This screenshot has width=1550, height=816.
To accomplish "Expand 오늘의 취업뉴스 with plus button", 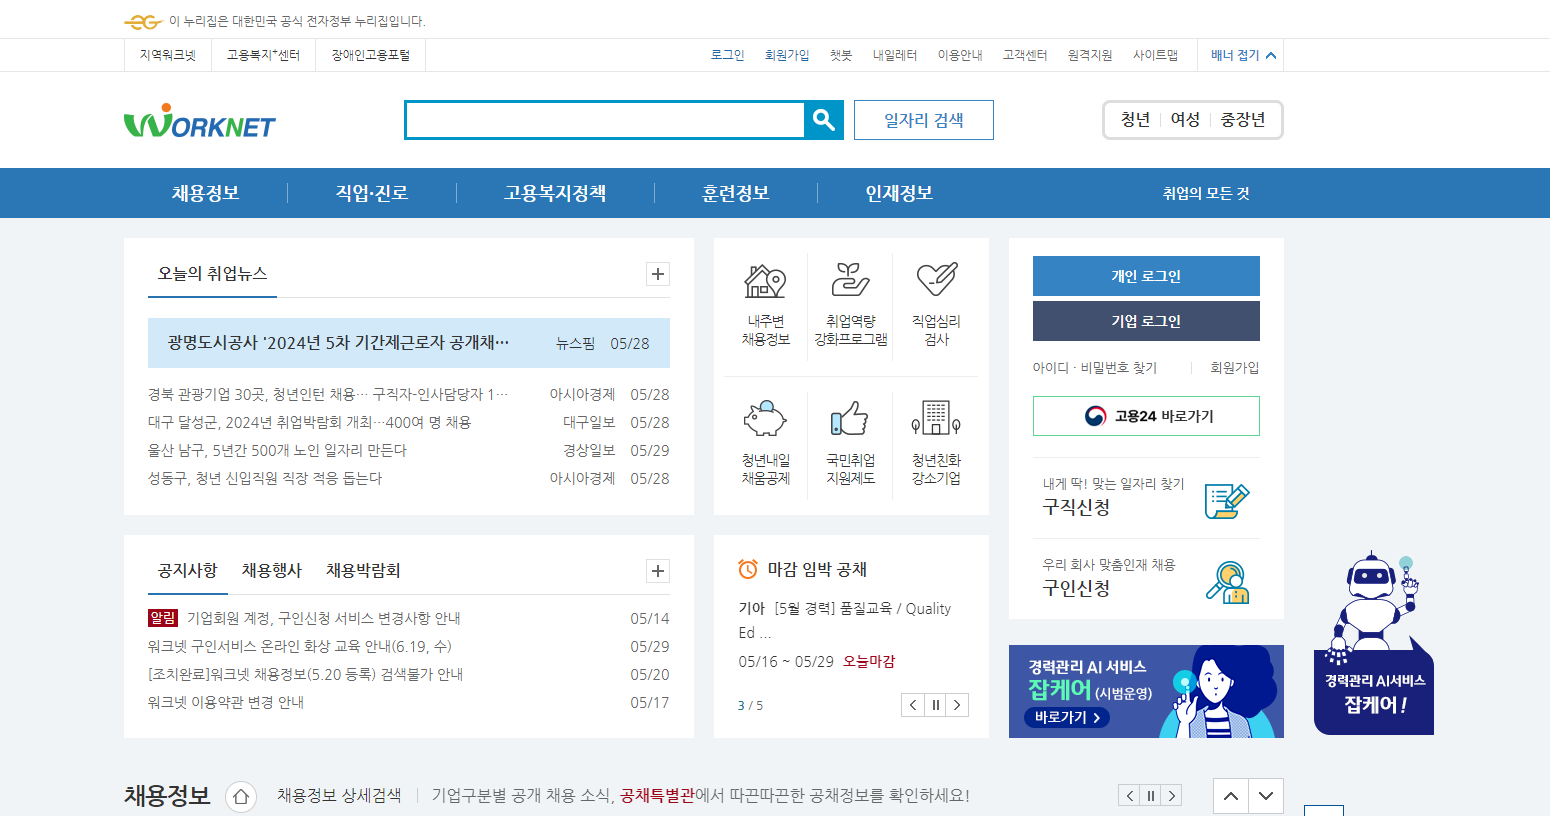I will [658, 274].
